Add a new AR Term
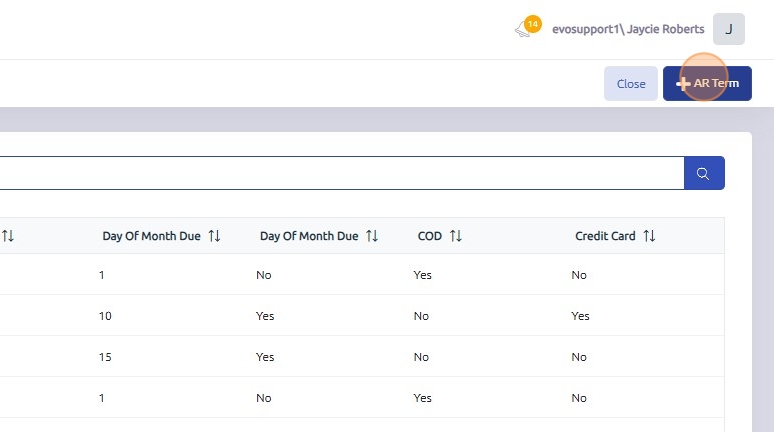774x432 pixels. pos(707,84)
